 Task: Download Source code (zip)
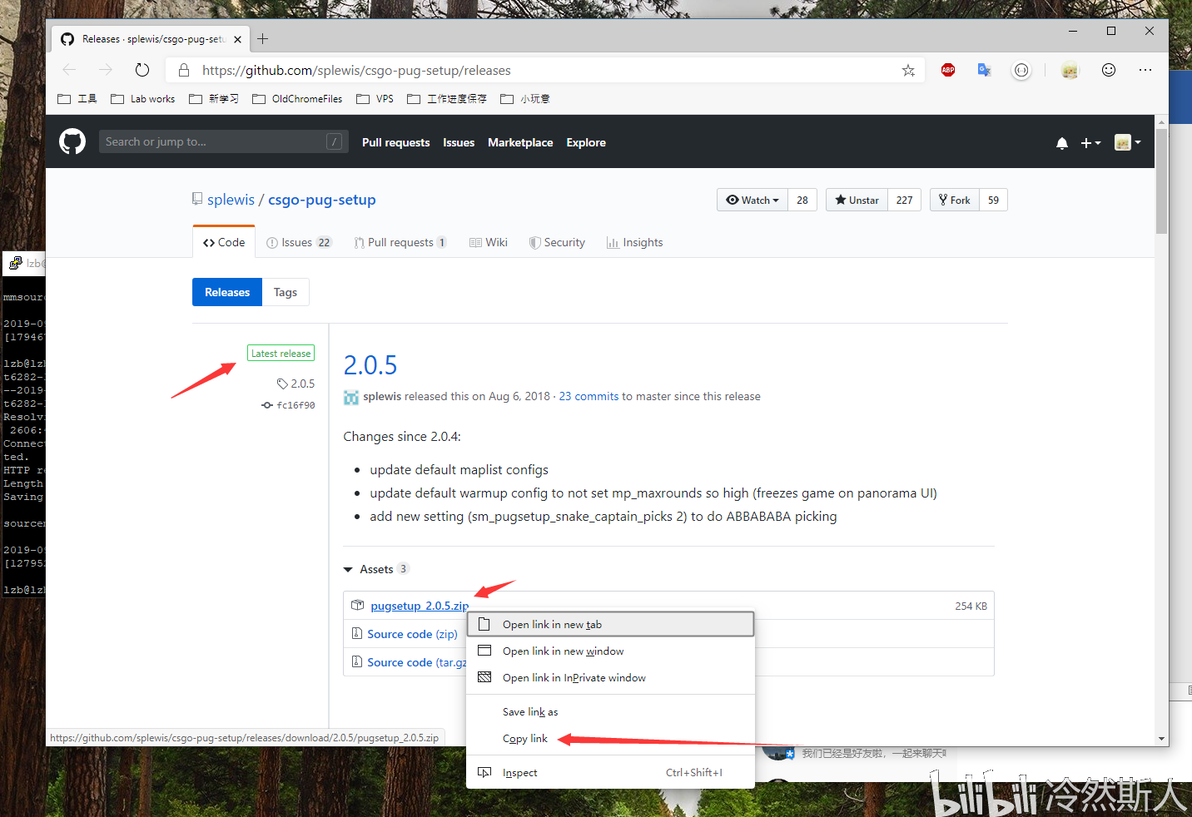click(x=412, y=634)
